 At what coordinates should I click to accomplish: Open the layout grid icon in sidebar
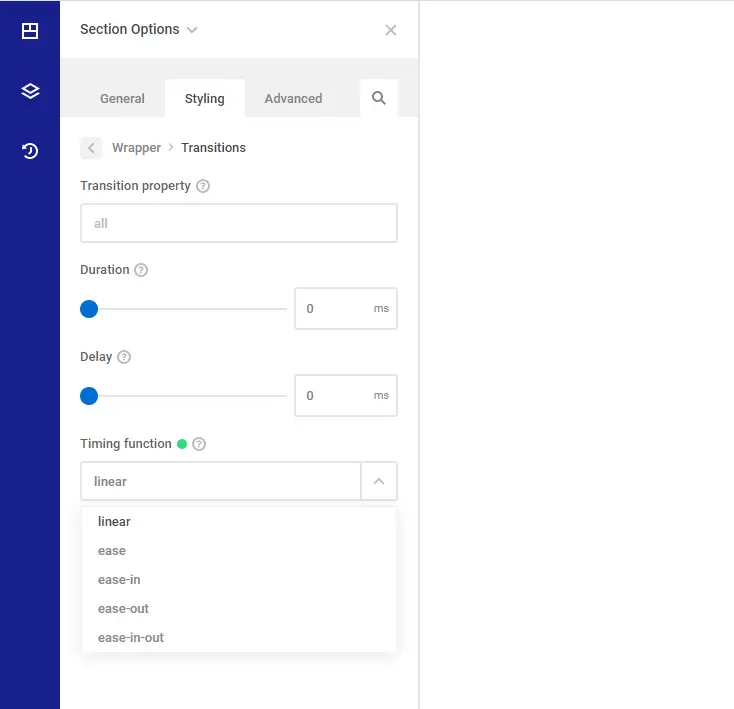pyautogui.click(x=30, y=31)
